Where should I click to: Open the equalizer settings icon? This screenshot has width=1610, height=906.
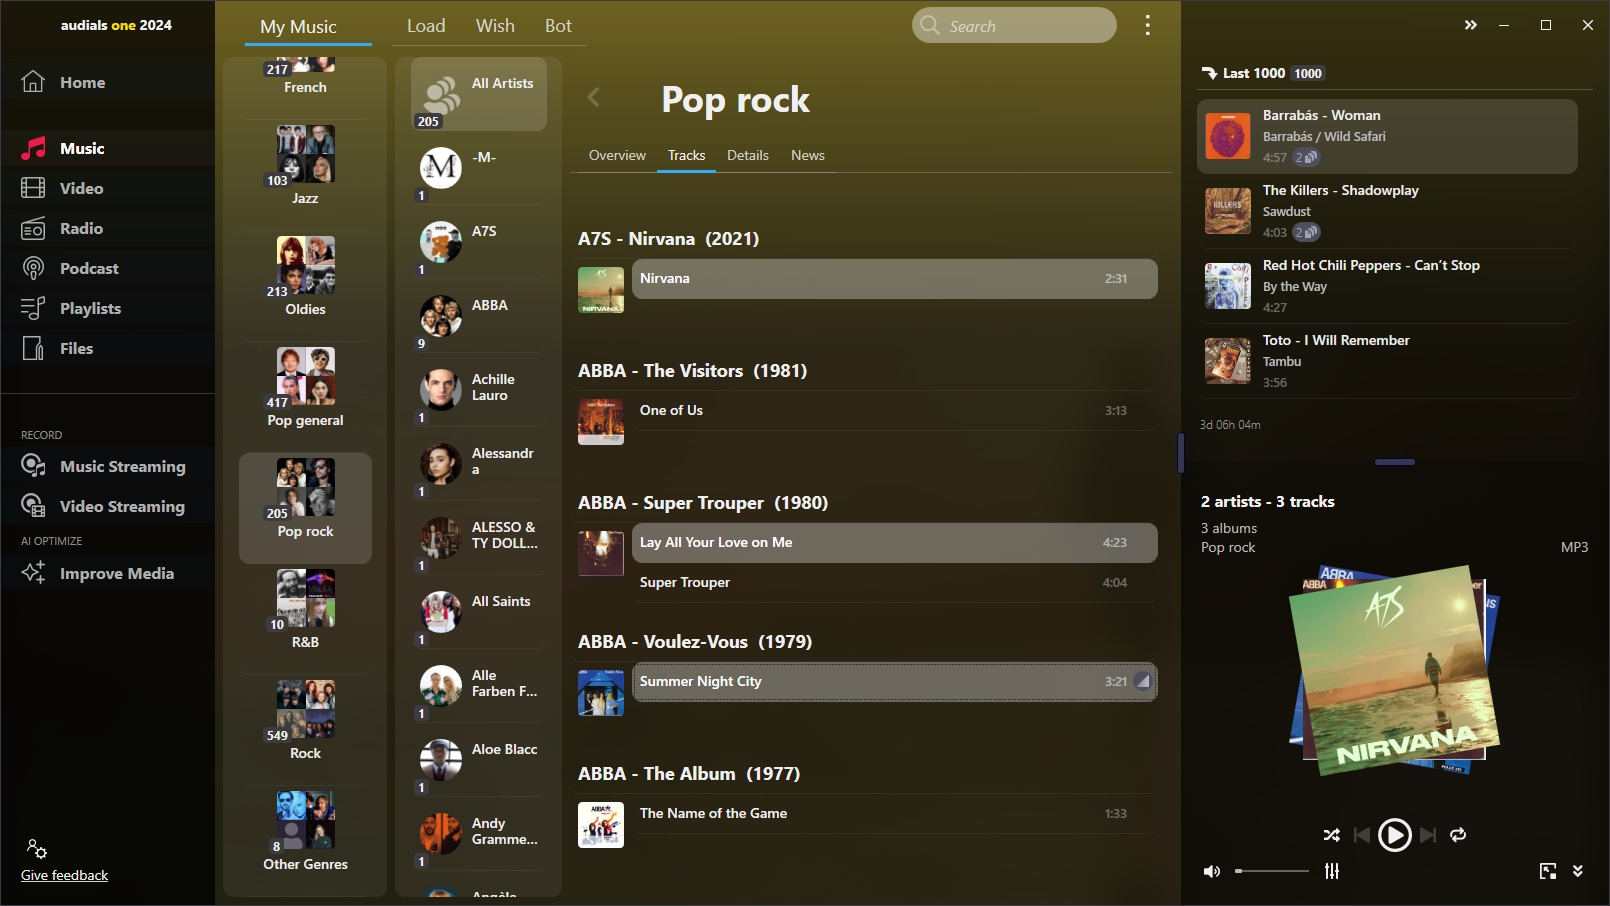tap(1332, 871)
